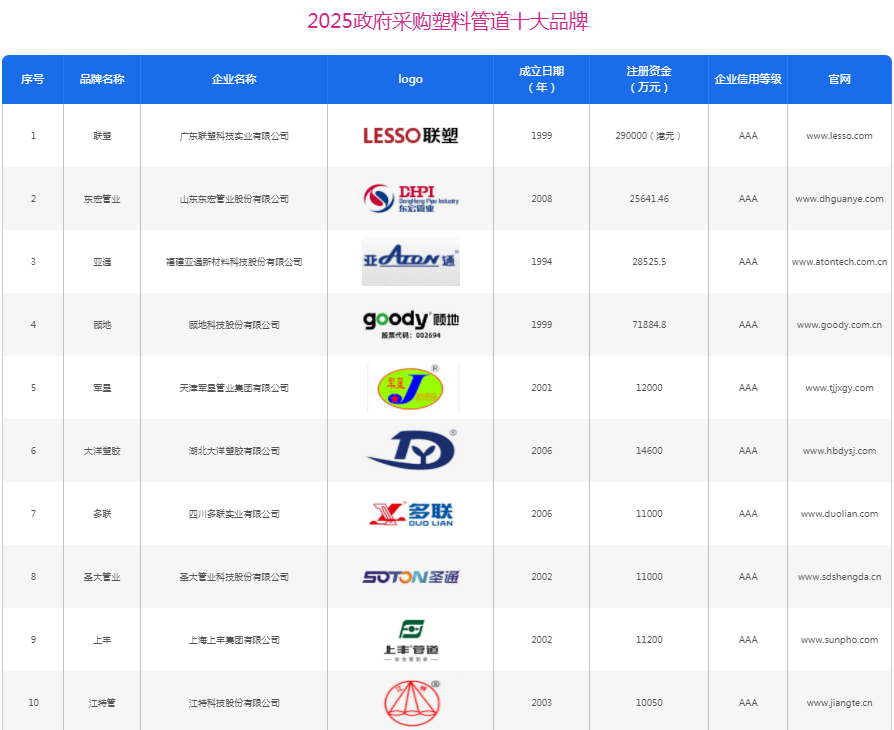Select the 广东联塑科技实业有限公司 company name cell
The width and height of the screenshot is (894, 730).
coord(234,136)
